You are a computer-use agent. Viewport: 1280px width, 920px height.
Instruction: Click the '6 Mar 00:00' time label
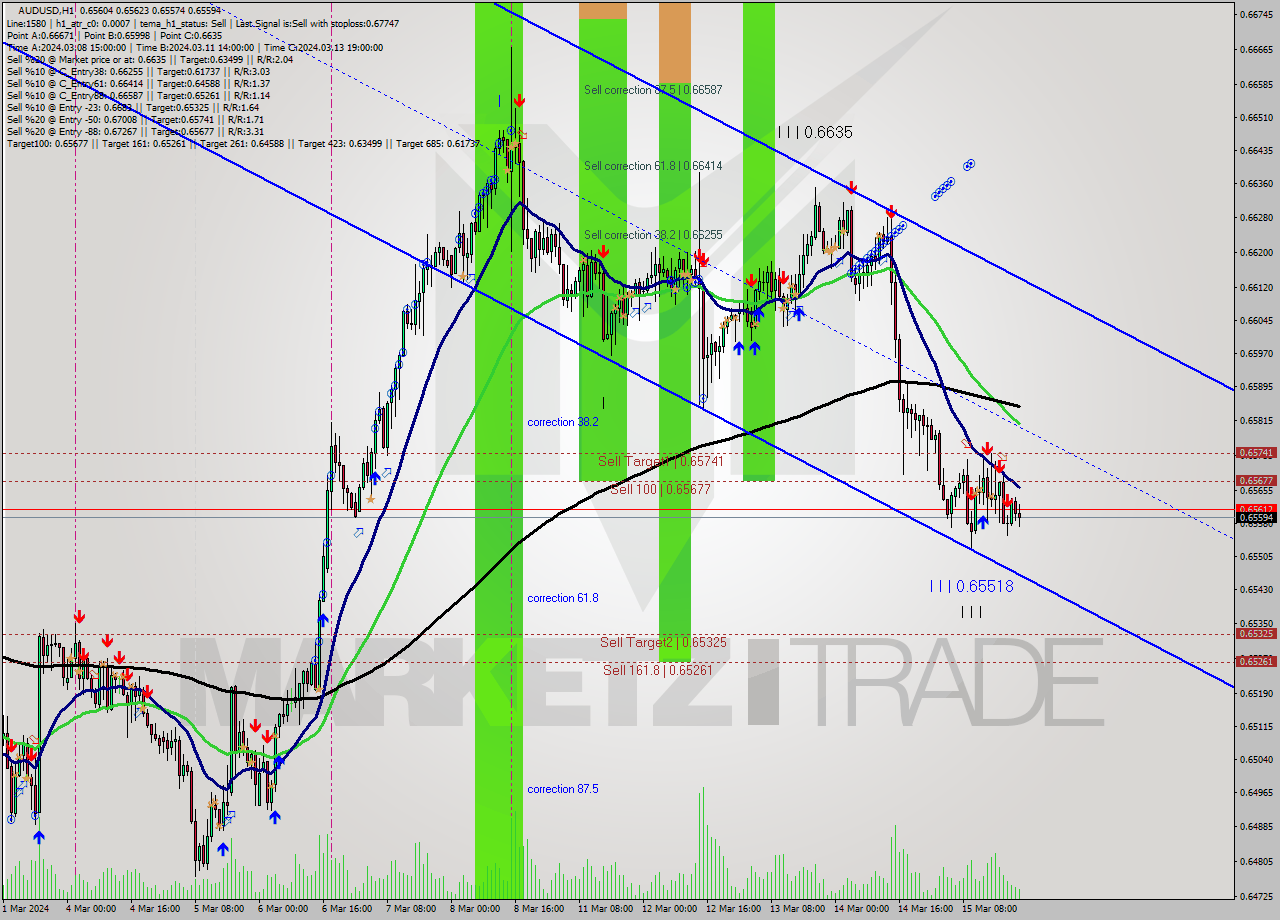pyautogui.click(x=283, y=909)
